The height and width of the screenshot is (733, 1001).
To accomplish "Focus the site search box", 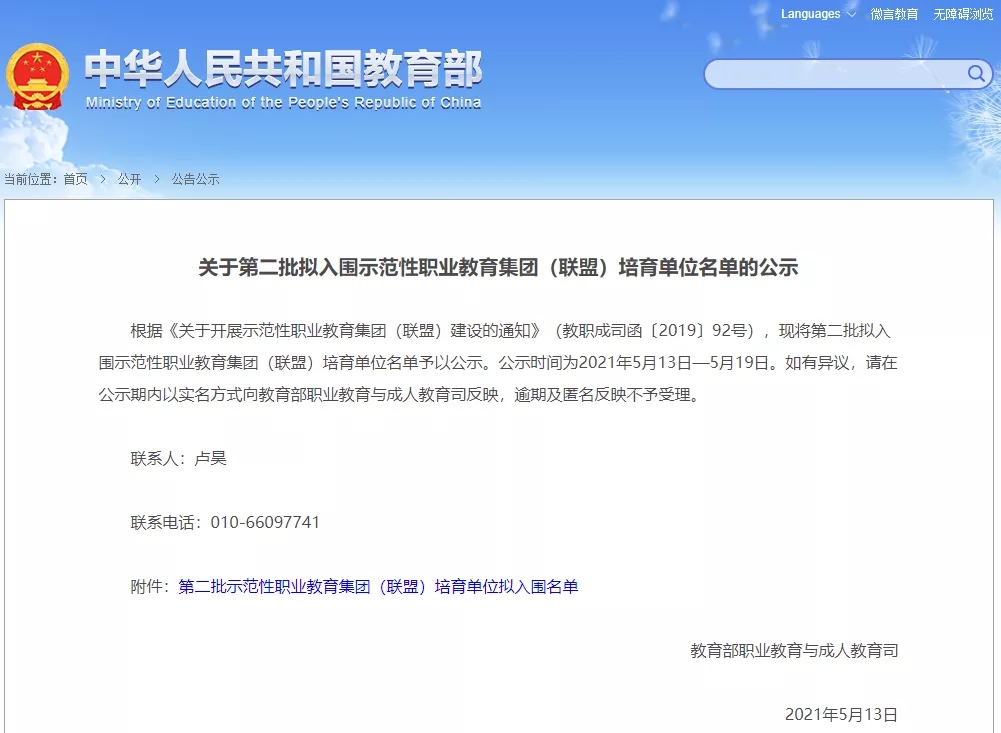I will click(833, 74).
